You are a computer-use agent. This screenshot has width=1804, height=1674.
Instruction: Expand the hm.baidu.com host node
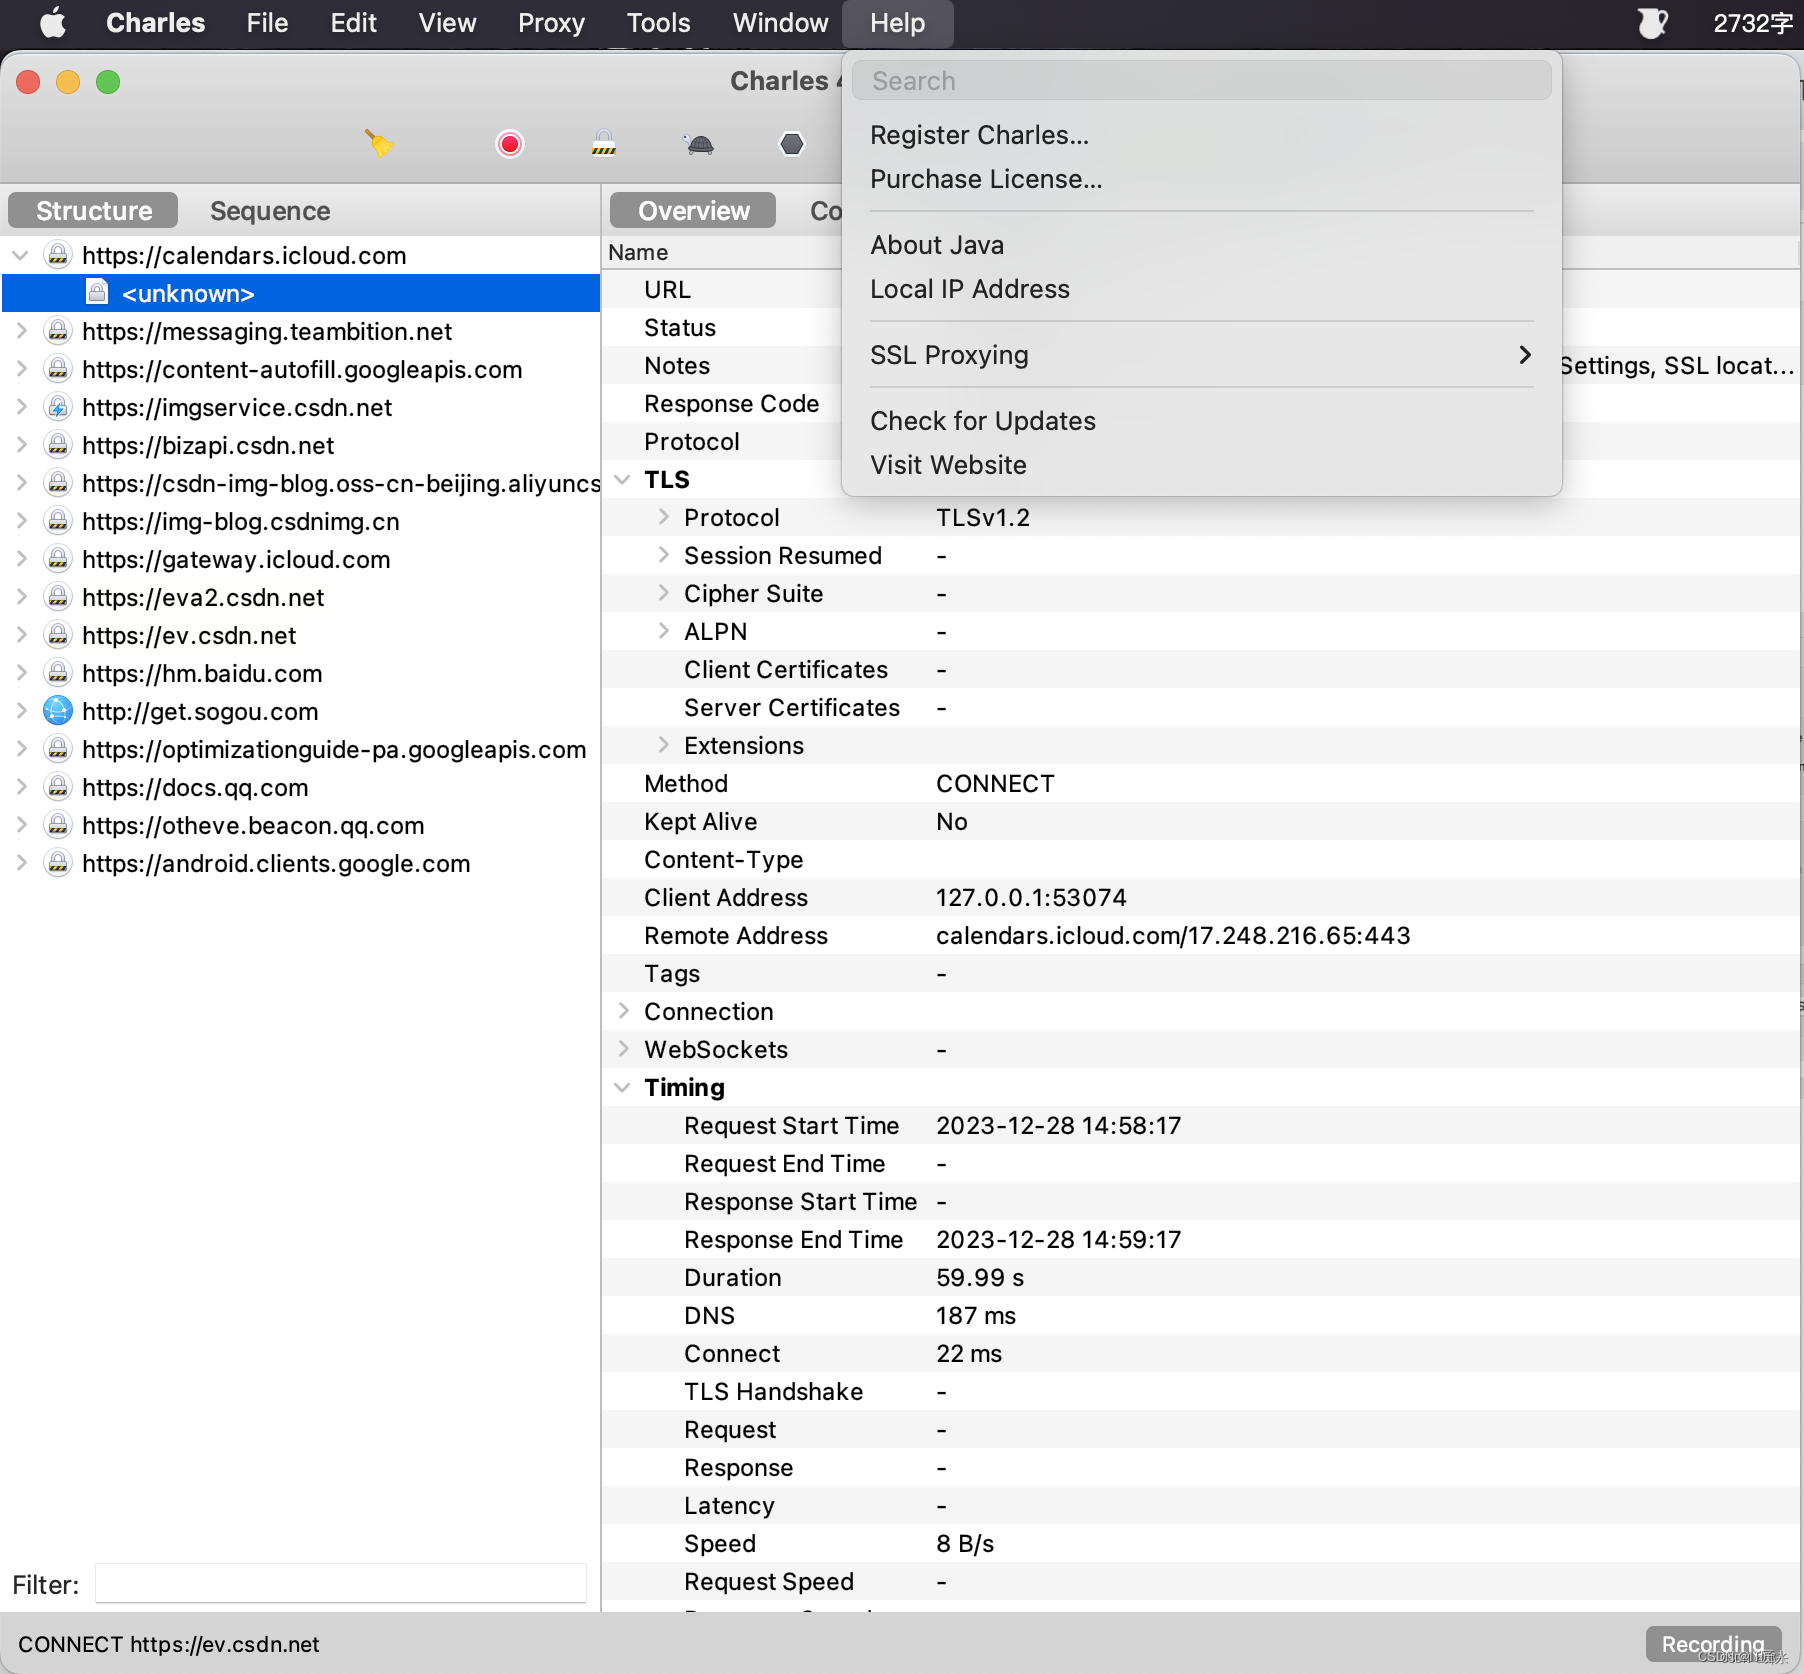pos(21,673)
